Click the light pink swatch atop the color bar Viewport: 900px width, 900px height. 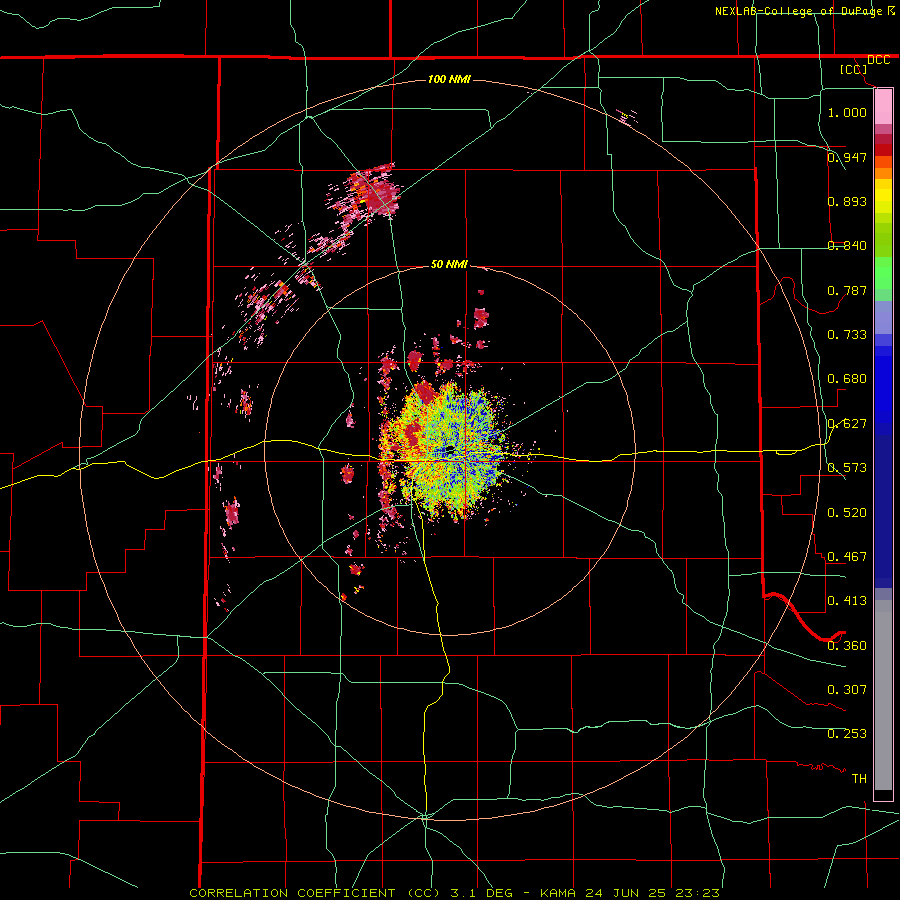point(883,106)
